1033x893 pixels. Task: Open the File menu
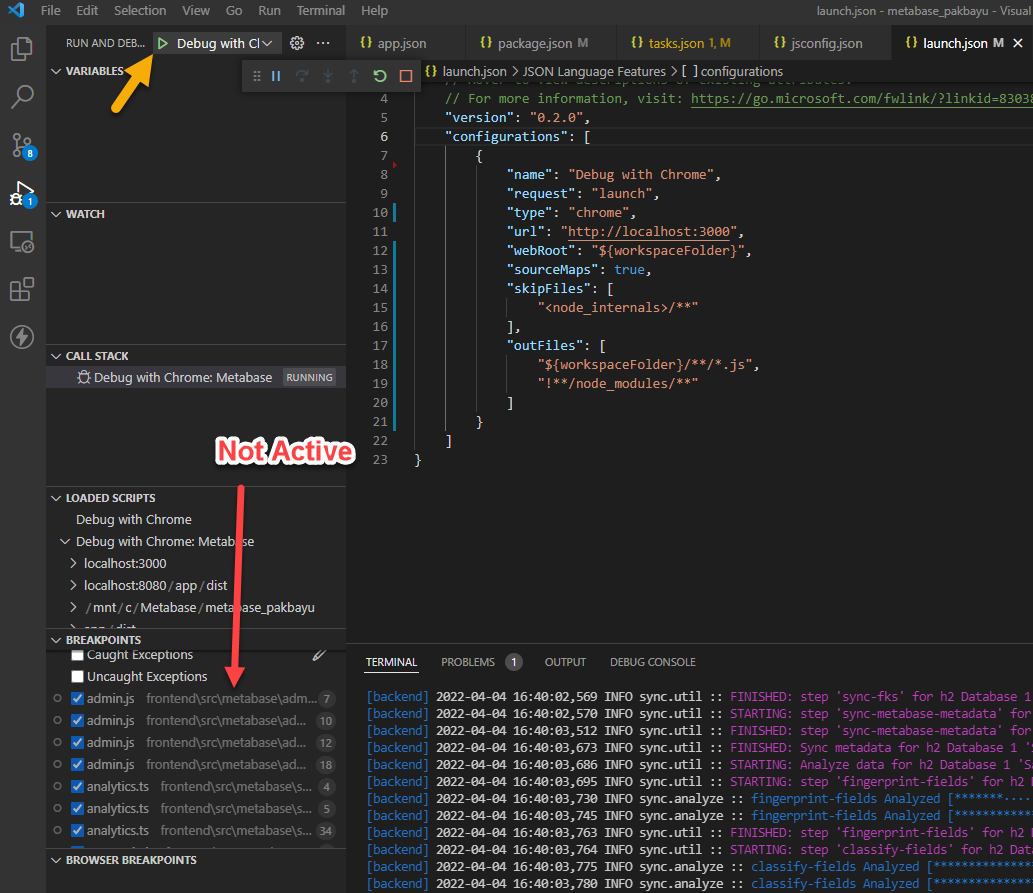pyautogui.click(x=50, y=11)
